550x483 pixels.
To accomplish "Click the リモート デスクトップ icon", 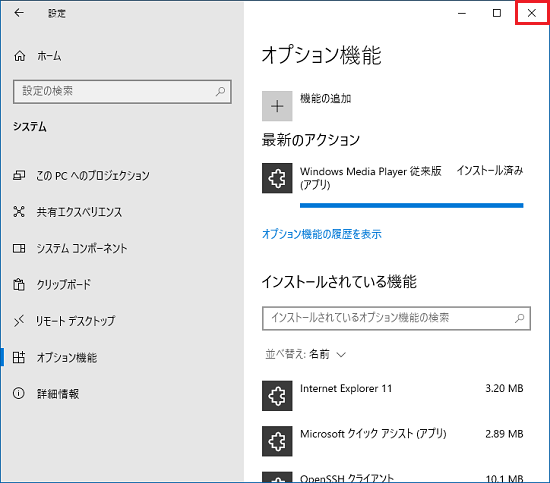I will coord(19,321).
